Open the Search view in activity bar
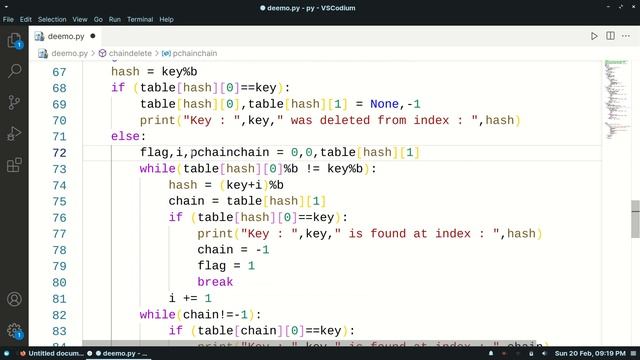 pos(14,71)
